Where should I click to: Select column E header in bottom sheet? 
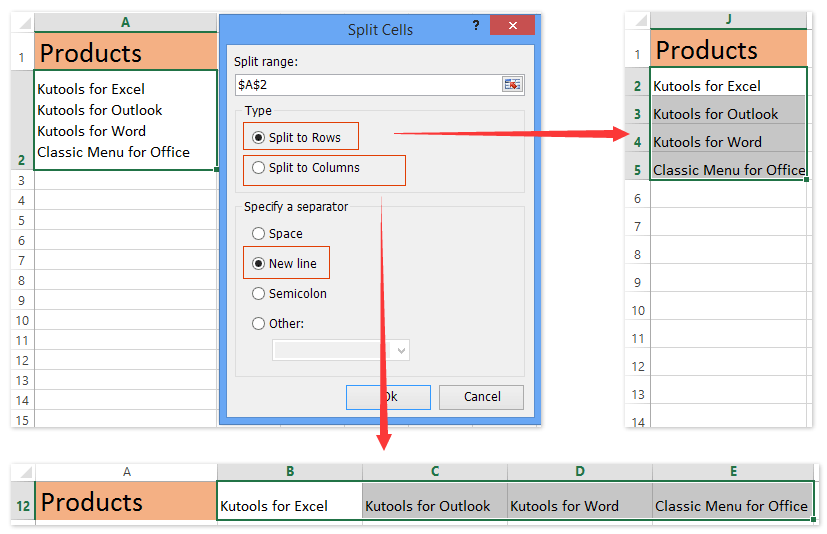733,471
